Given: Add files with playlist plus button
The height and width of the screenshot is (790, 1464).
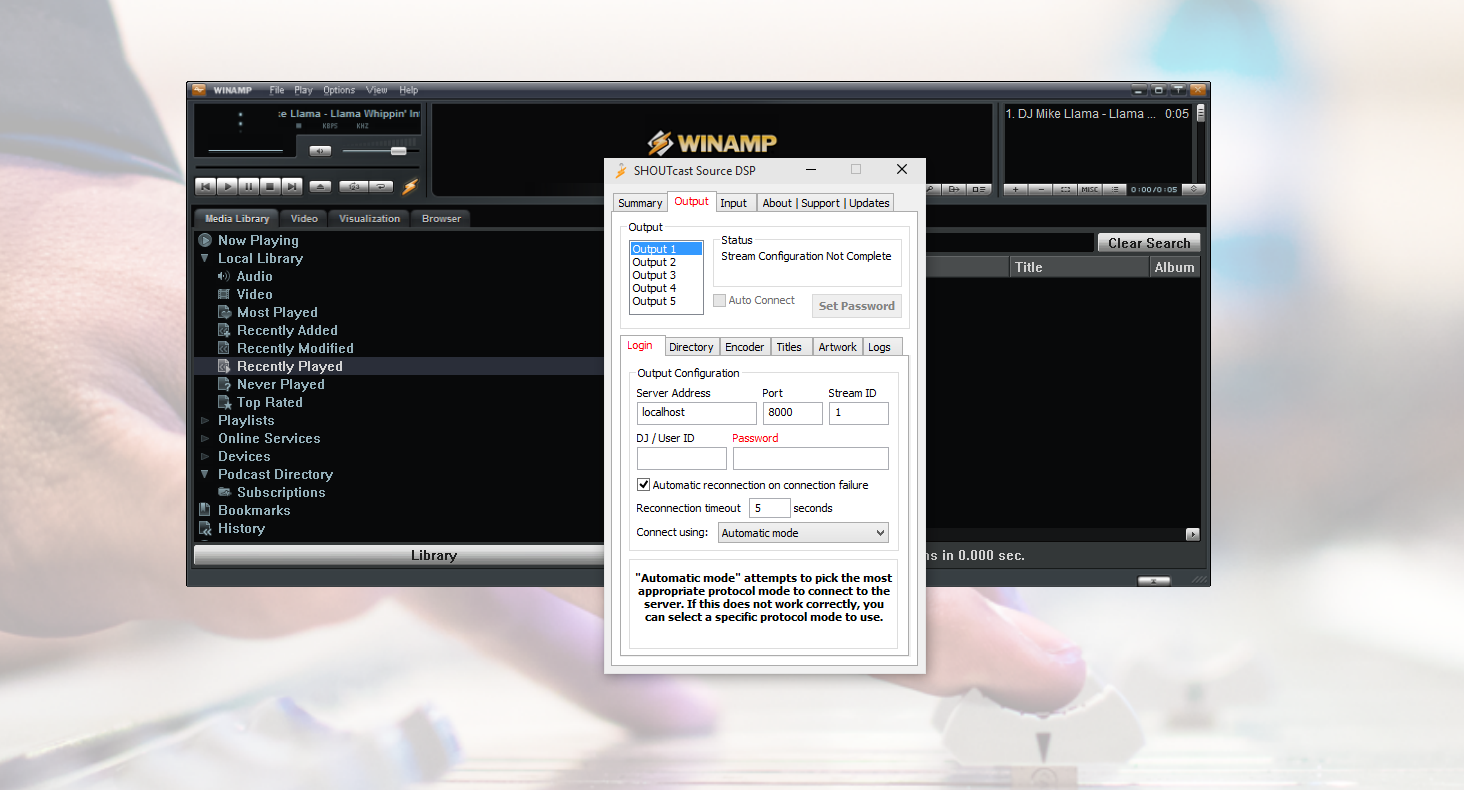Looking at the screenshot, I should point(1015,189).
